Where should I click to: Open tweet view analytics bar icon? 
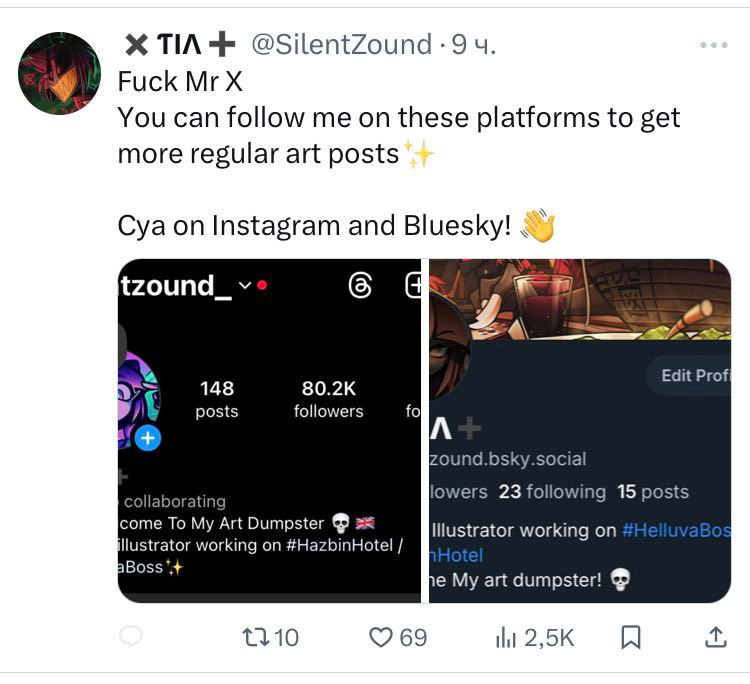505,637
